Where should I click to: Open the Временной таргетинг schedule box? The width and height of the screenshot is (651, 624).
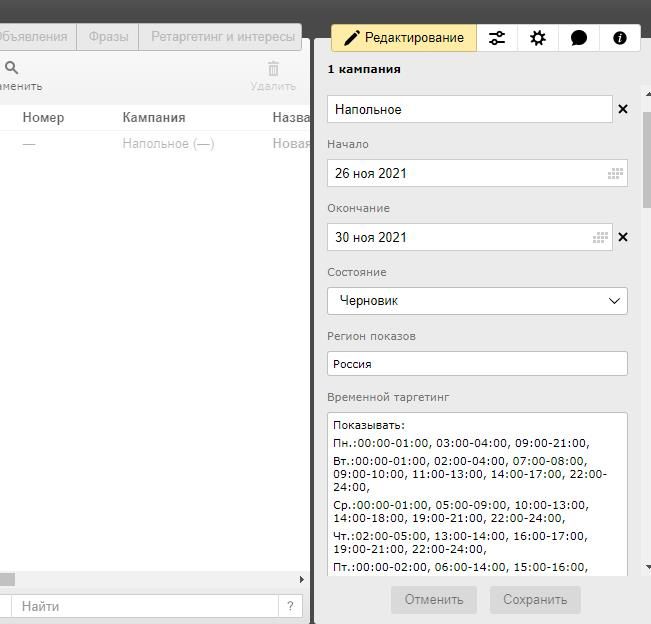[x=477, y=494]
